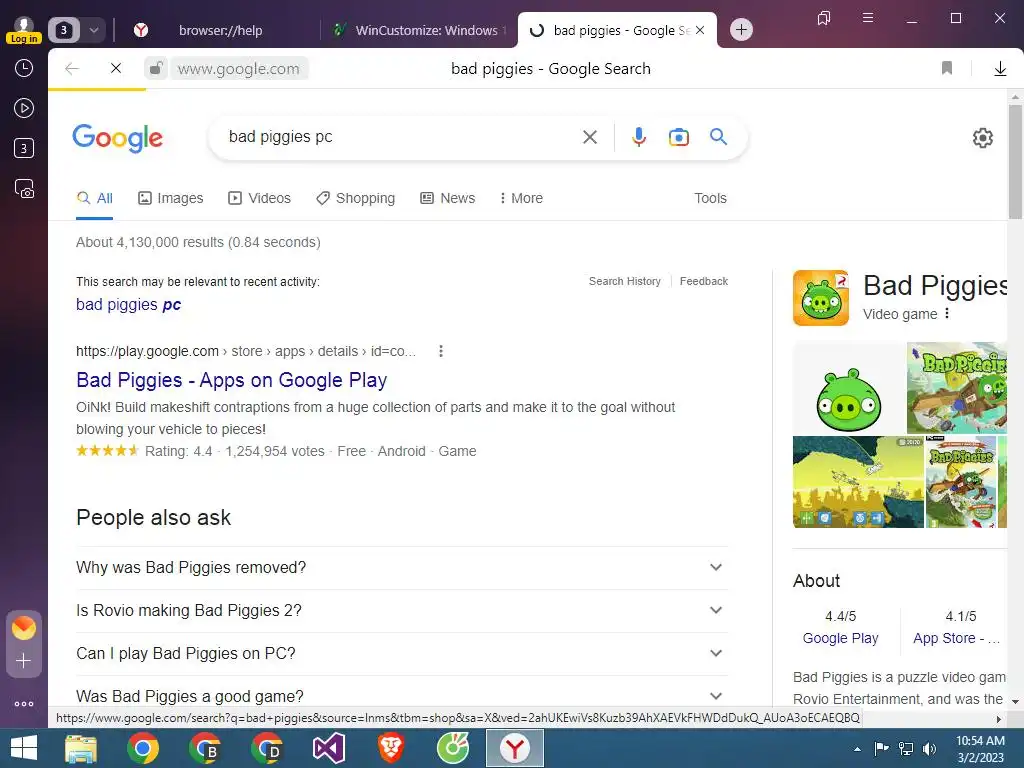This screenshot has width=1024, height=768.
Task: Launch Brave browser from the taskbar
Action: (391, 748)
